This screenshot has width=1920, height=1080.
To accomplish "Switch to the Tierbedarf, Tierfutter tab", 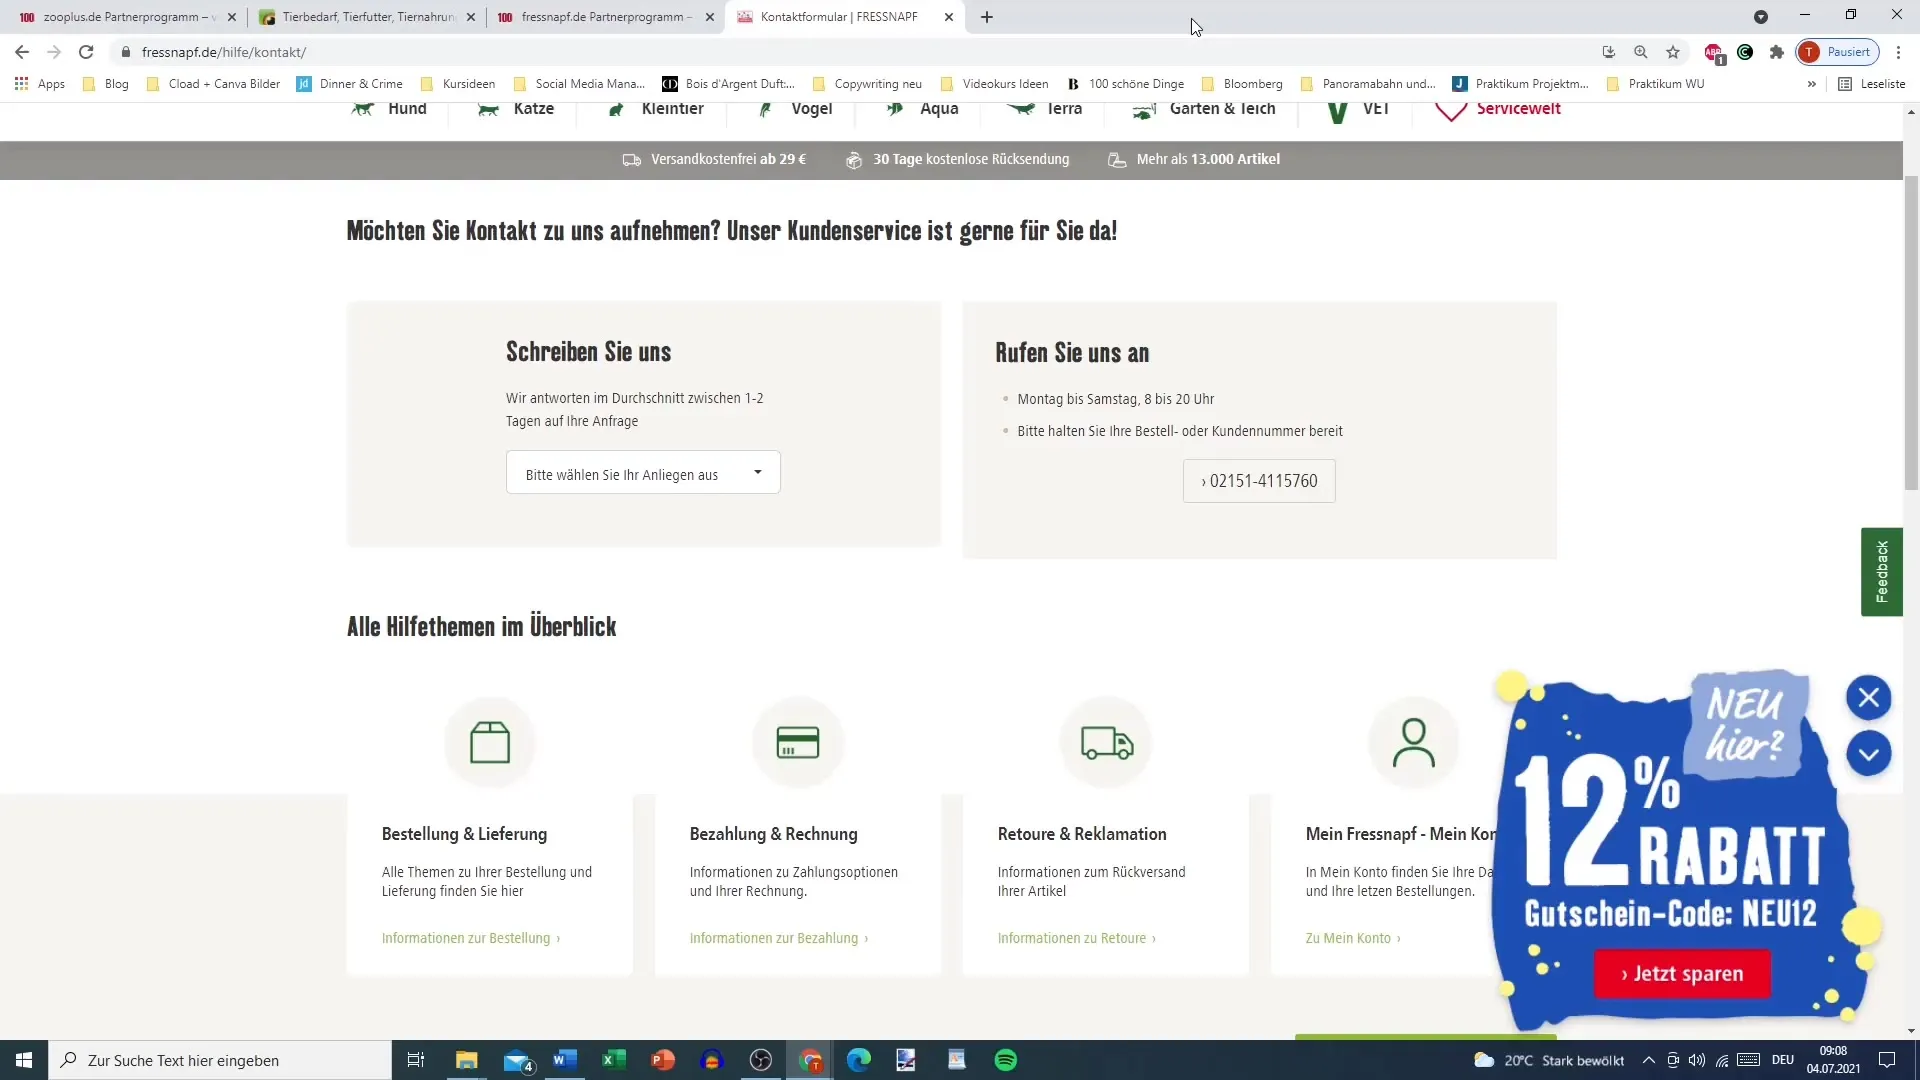I will (x=368, y=17).
